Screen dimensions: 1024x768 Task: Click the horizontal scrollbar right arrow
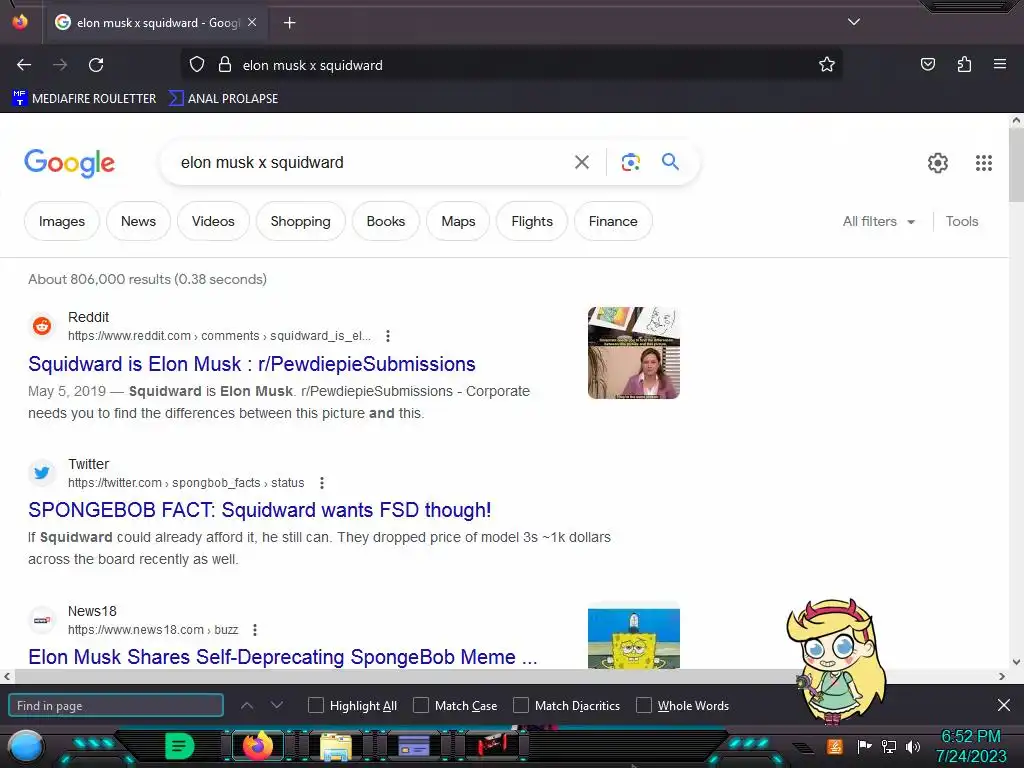pos(1001,677)
